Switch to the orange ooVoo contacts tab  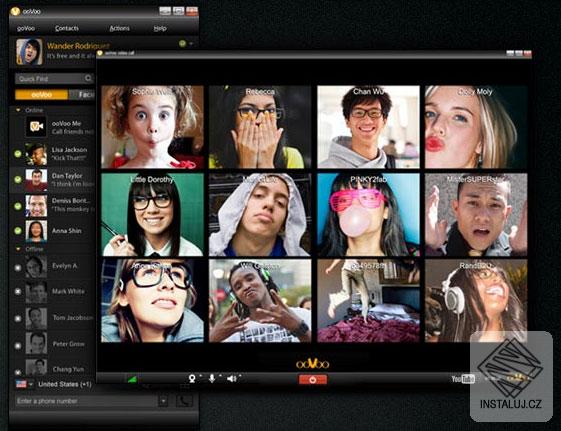(x=42, y=95)
